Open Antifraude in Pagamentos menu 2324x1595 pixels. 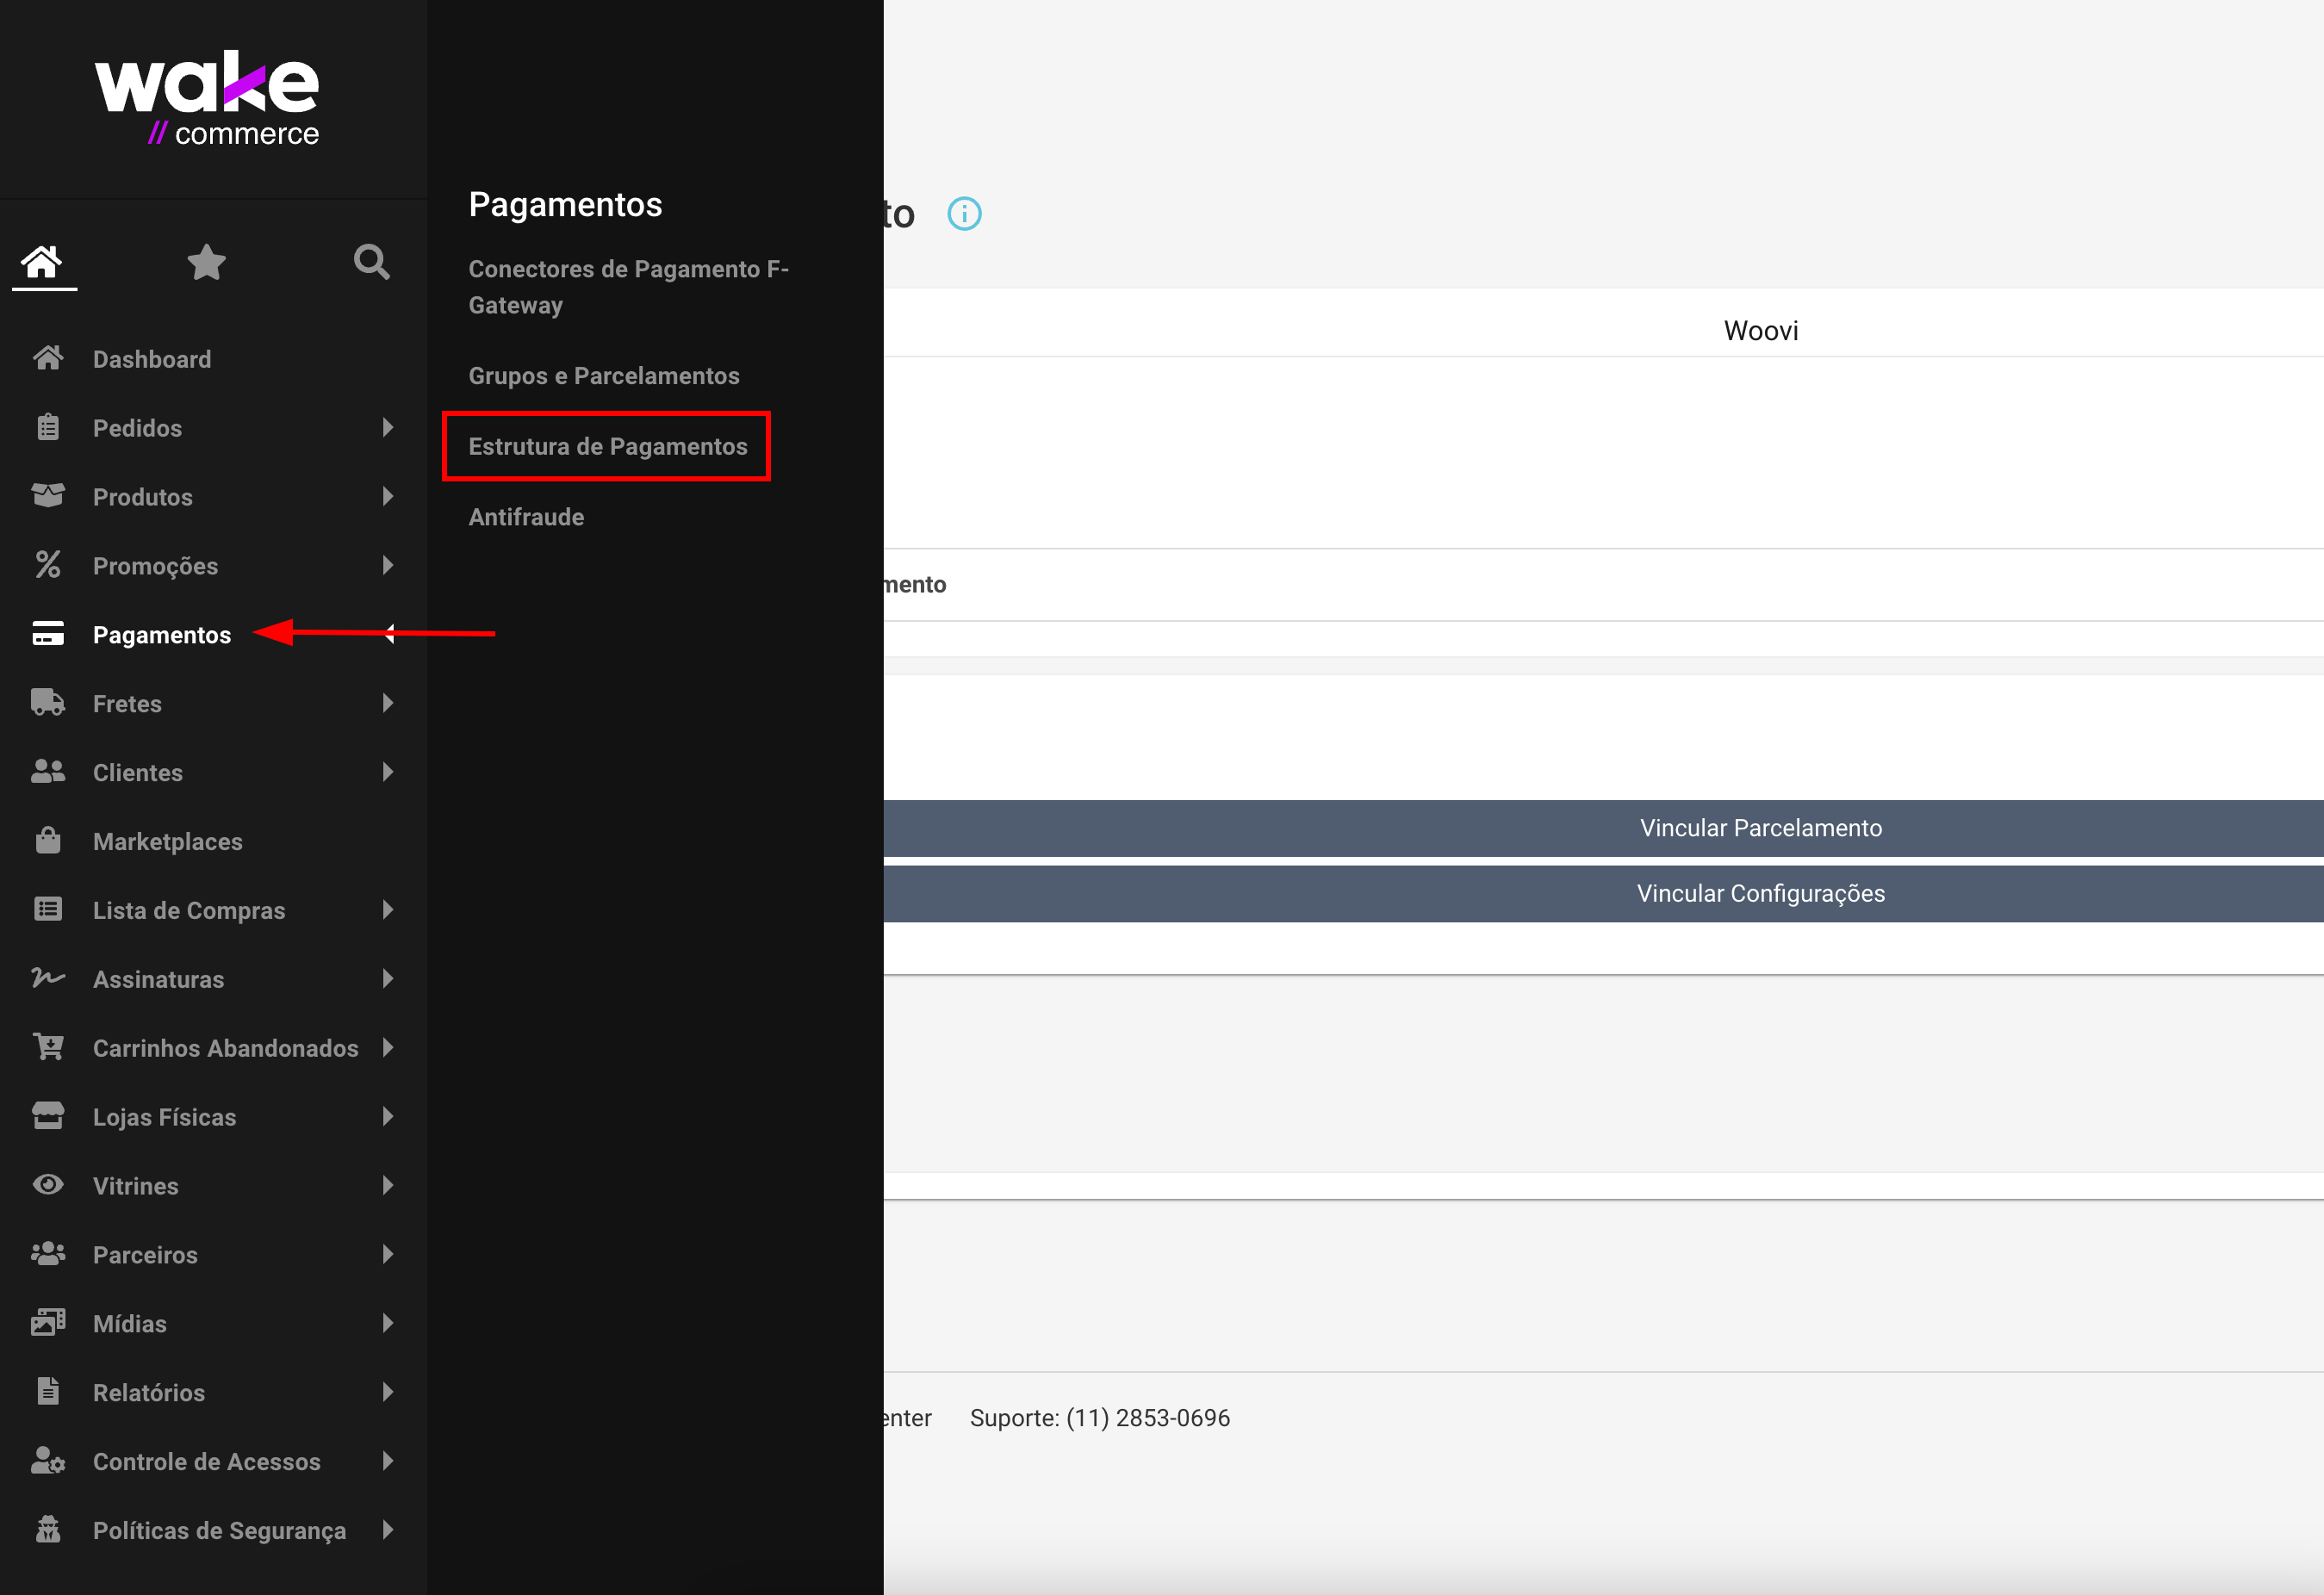[526, 517]
